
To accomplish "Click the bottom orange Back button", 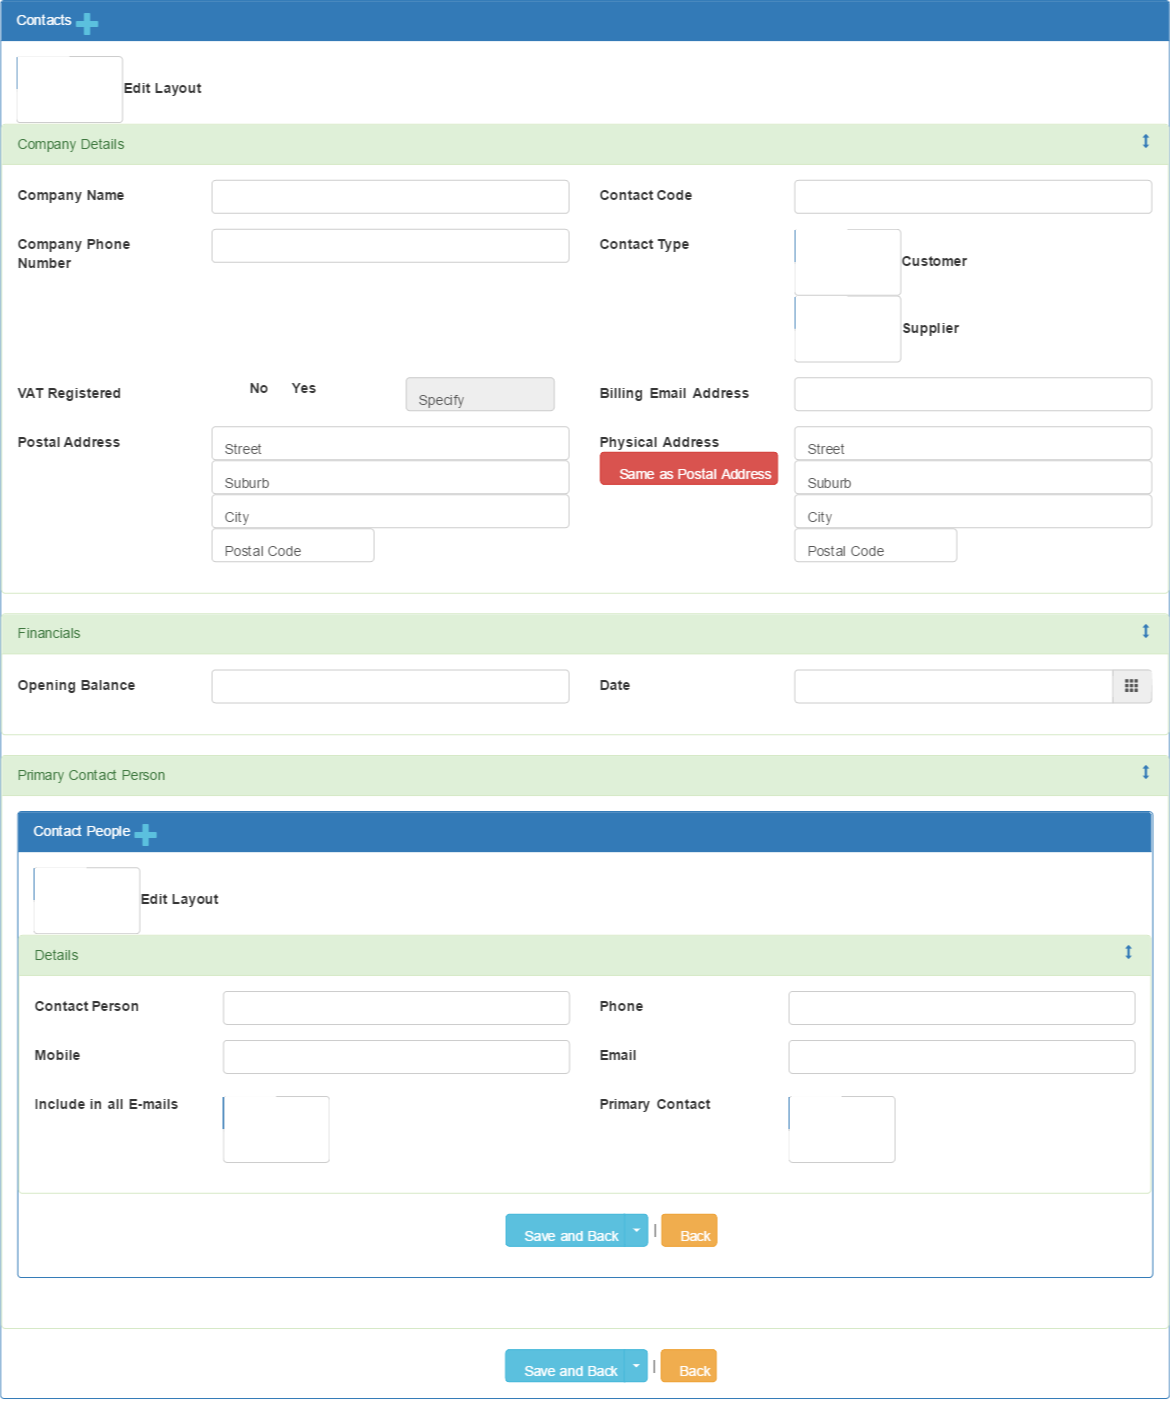I will (689, 1365).
